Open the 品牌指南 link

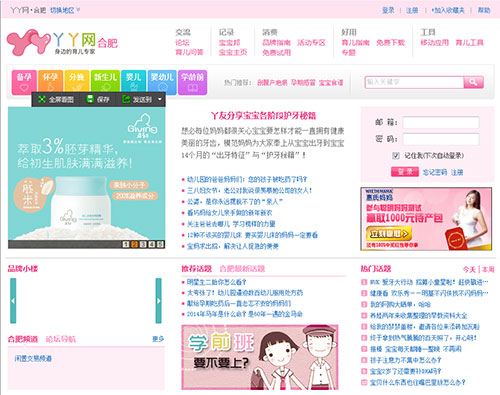276,43
